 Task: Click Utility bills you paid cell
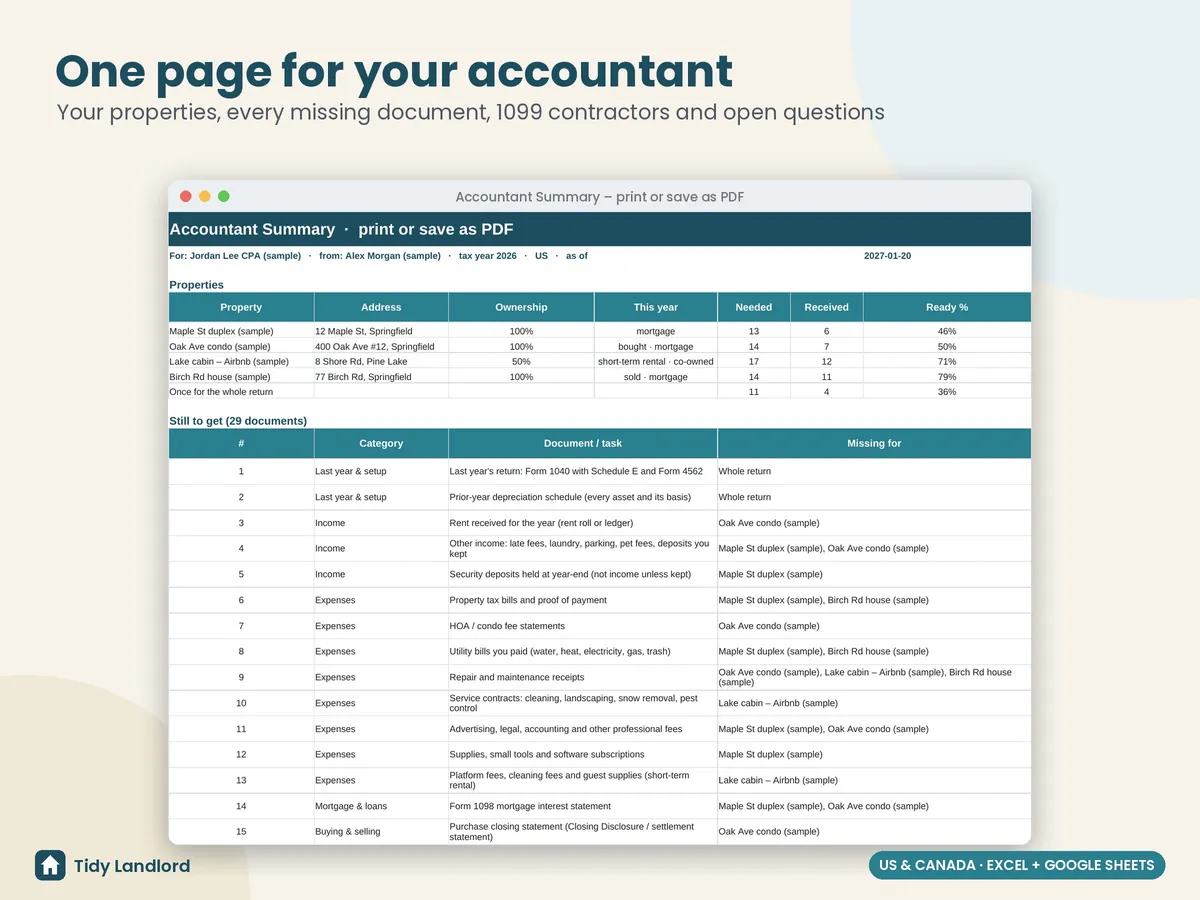[583, 651]
